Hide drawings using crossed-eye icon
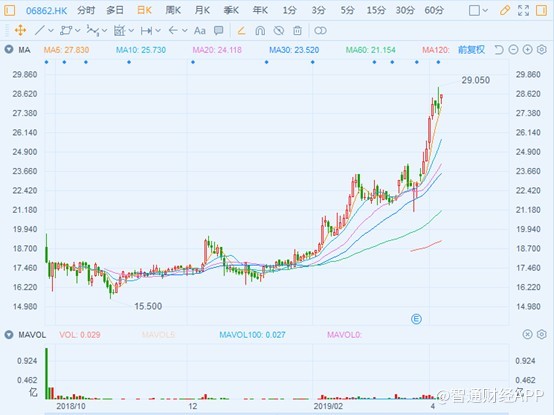The height and width of the screenshot is (415, 554). 279,31
